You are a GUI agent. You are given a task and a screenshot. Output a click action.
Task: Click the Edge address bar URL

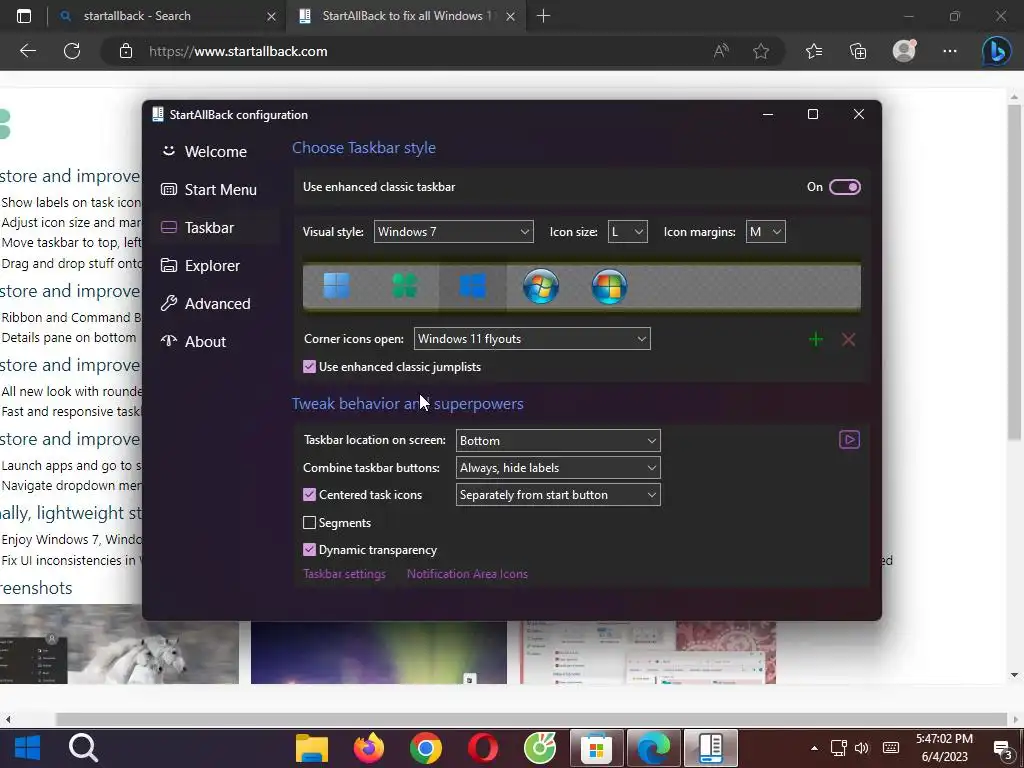click(x=238, y=51)
